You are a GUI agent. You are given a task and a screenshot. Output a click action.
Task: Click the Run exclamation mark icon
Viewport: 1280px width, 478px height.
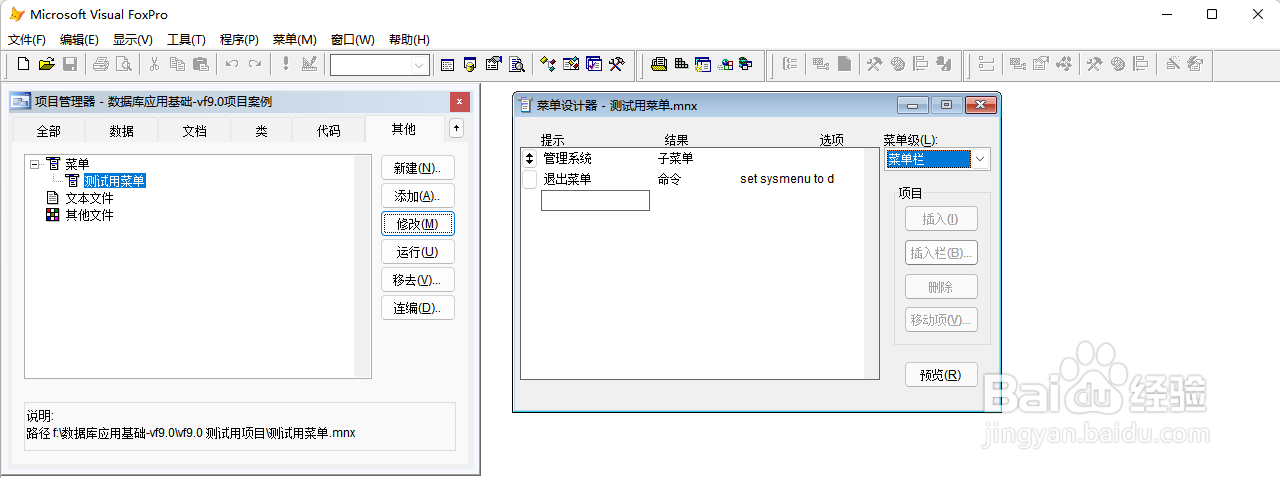pyautogui.click(x=285, y=64)
